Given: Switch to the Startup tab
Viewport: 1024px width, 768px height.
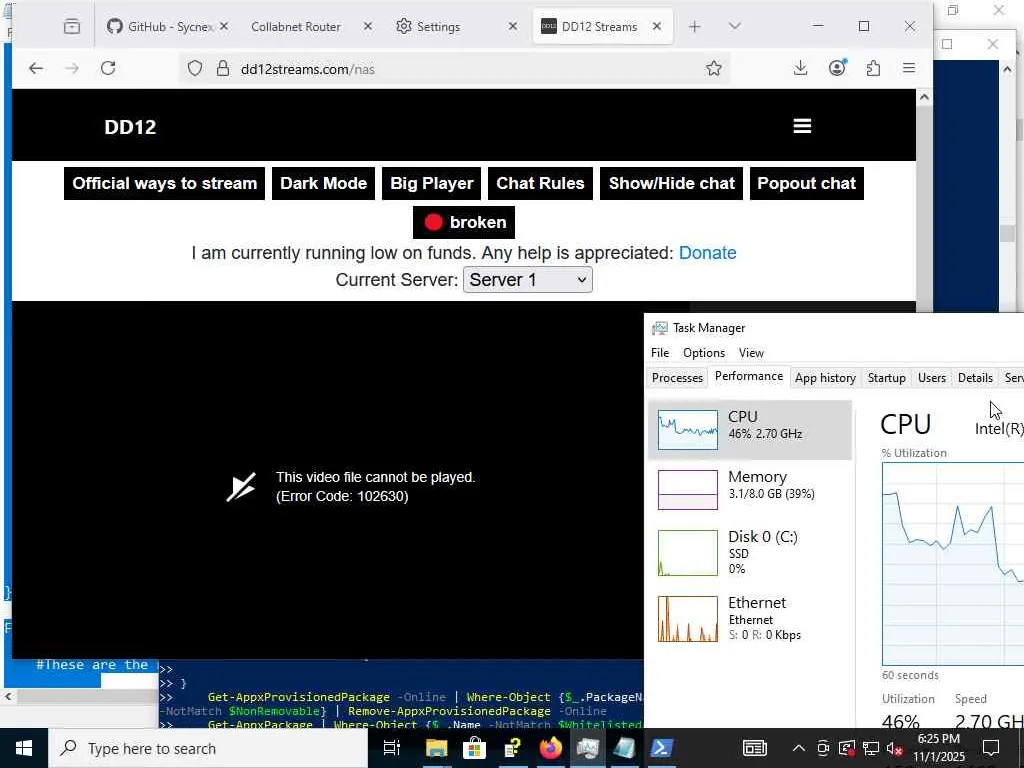Looking at the screenshot, I should [886, 378].
